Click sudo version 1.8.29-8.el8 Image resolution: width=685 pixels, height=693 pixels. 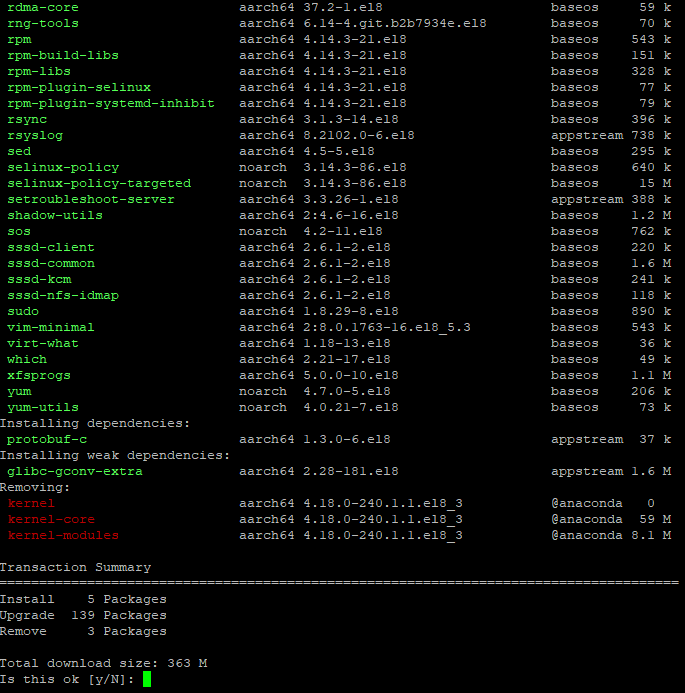click(351, 311)
